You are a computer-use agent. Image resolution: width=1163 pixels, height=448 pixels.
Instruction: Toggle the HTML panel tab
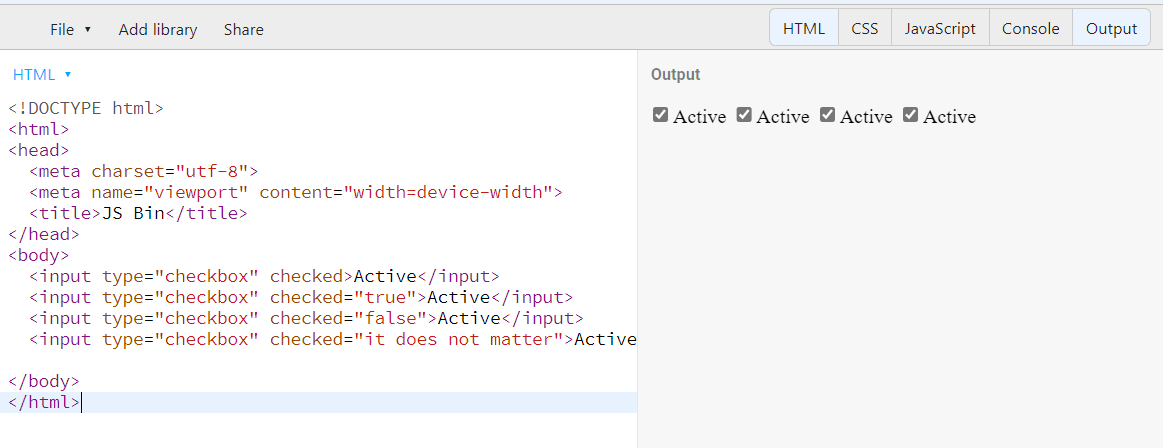coord(804,28)
